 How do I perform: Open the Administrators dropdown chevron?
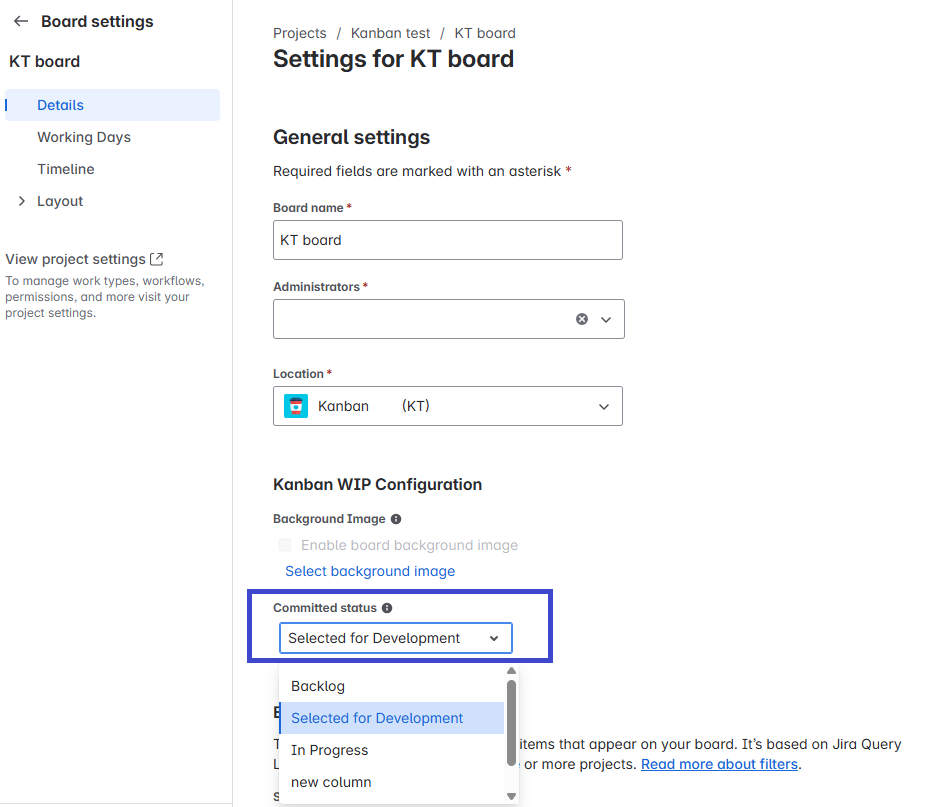coord(605,319)
